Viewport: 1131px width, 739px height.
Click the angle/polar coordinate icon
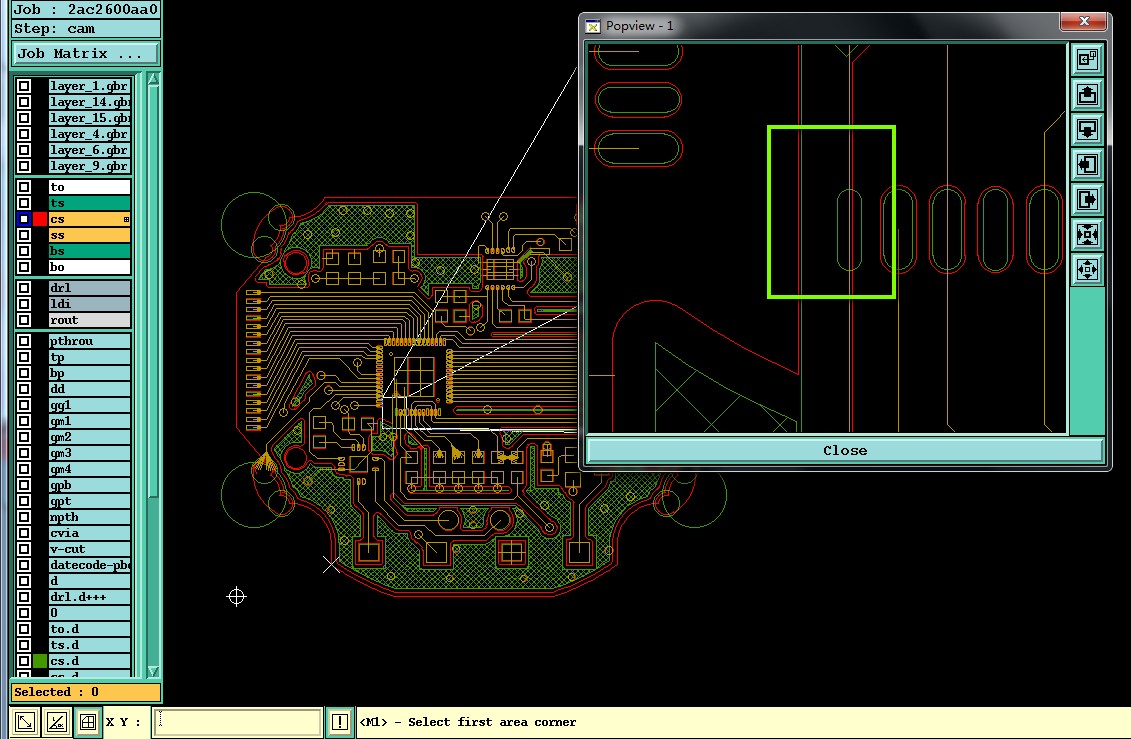[x=57, y=722]
